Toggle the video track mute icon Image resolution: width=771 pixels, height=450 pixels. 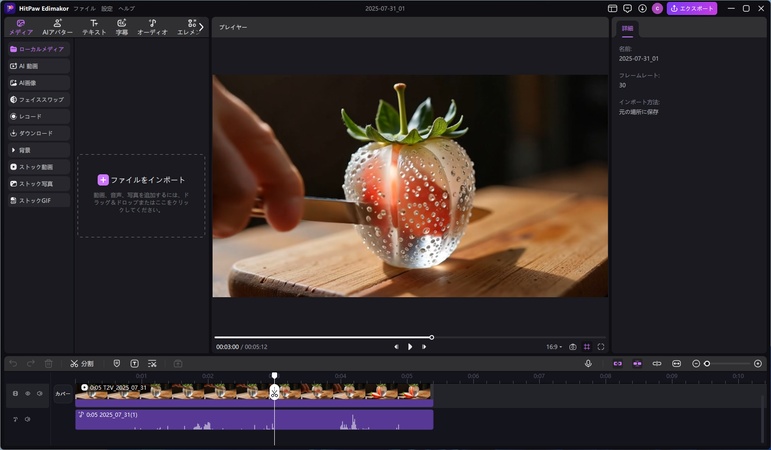click(x=39, y=393)
